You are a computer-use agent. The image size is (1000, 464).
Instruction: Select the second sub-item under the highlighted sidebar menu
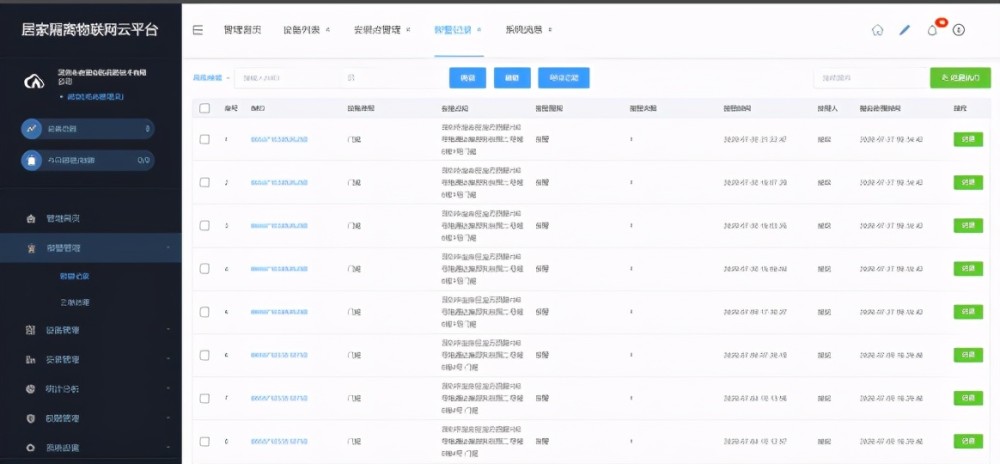[75, 302]
